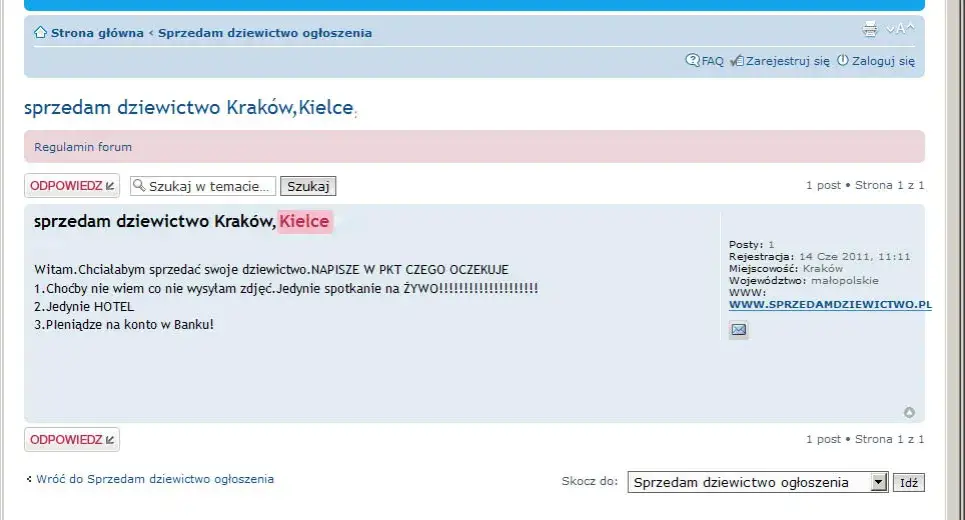Open the Regulamin forum link
This screenshot has height=520, width=965.
click(83, 147)
